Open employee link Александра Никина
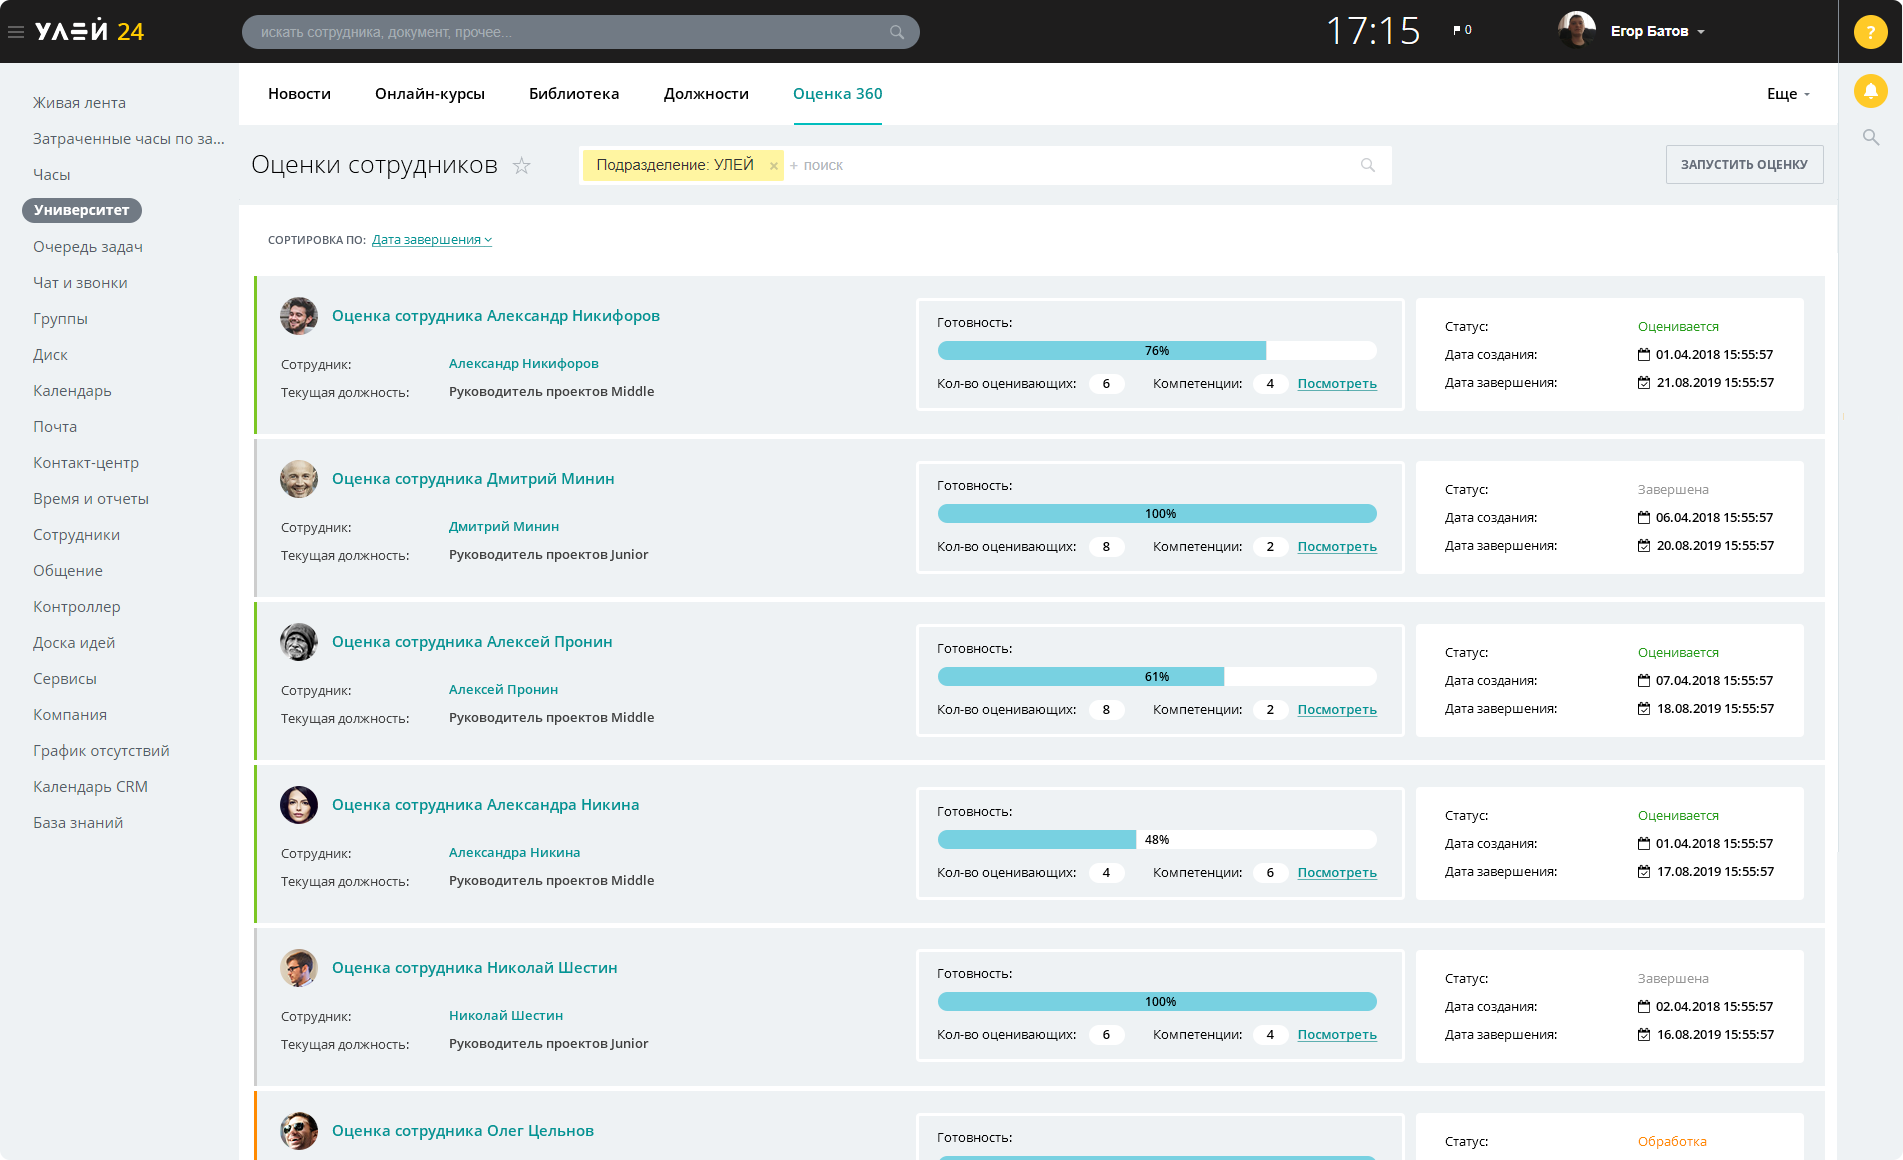Viewport: 1903px width, 1160px height. [x=514, y=853]
